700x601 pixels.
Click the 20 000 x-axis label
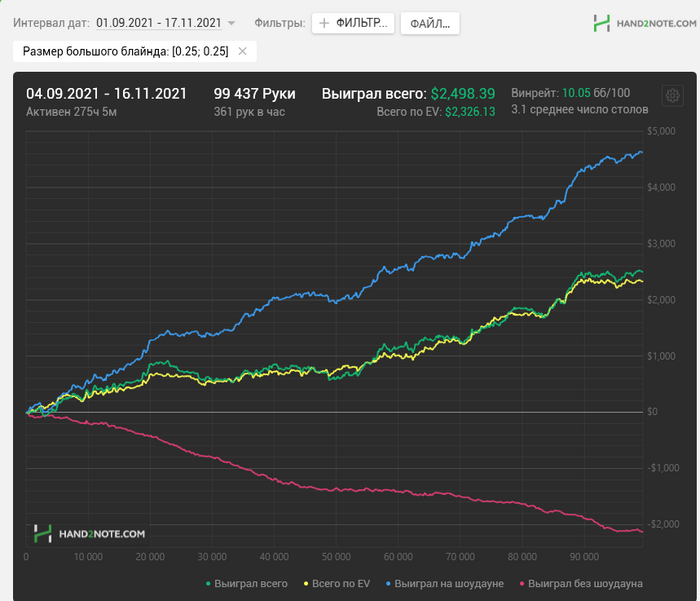click(150, 557)
